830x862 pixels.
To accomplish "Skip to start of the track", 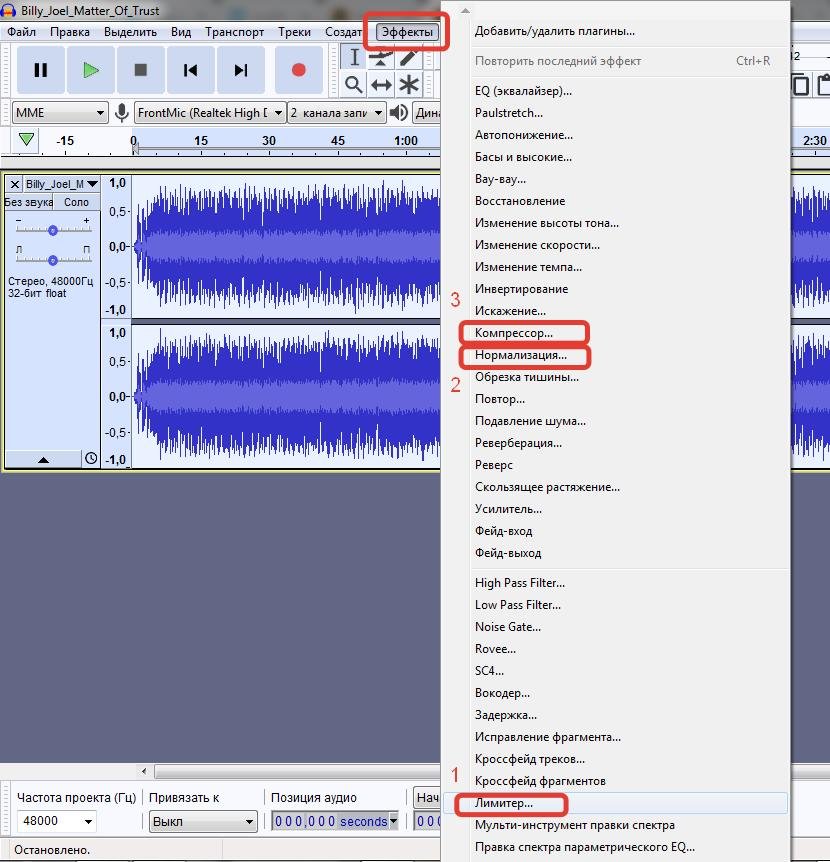I will (x=191, y=70).
